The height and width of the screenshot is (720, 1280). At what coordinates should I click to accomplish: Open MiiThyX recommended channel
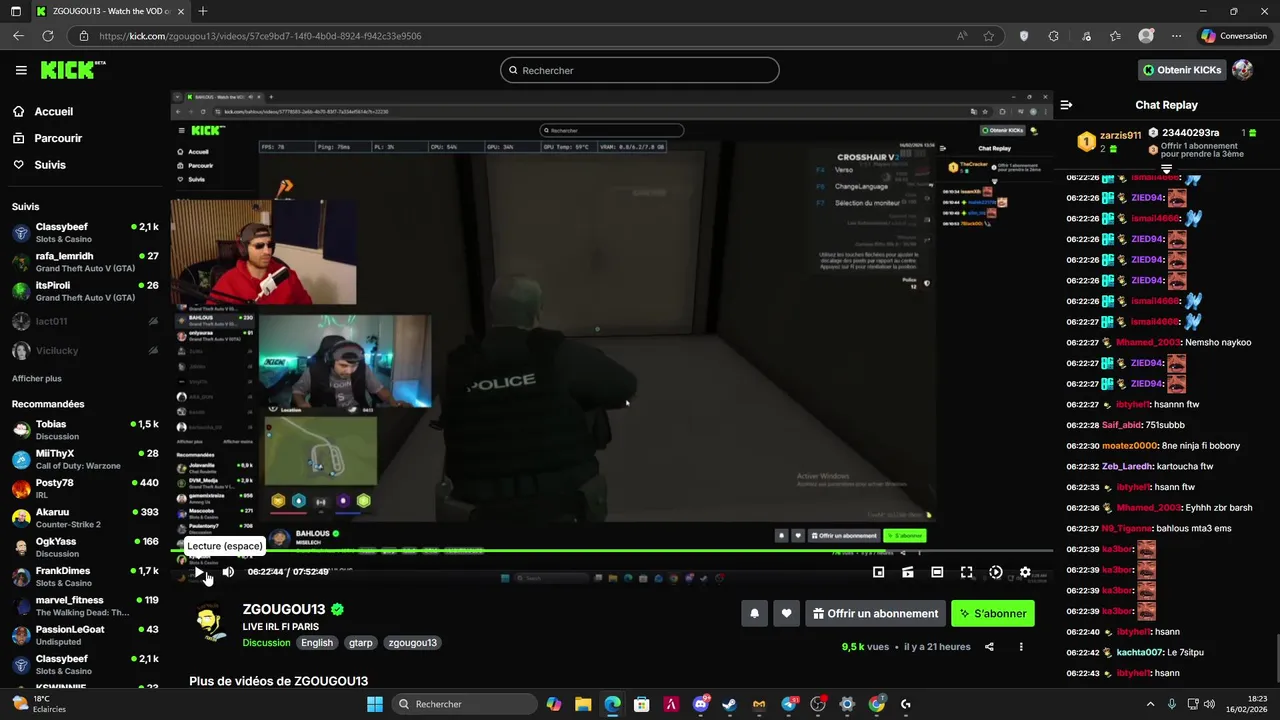[x=85, y=459]
